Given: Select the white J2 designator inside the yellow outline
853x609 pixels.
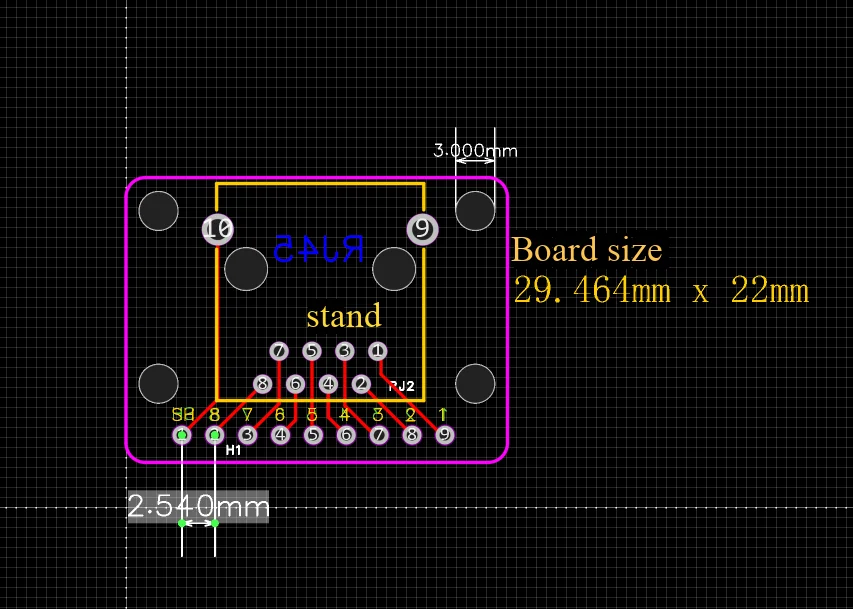Looking at the screenshot, I should [x=401, y=386].
